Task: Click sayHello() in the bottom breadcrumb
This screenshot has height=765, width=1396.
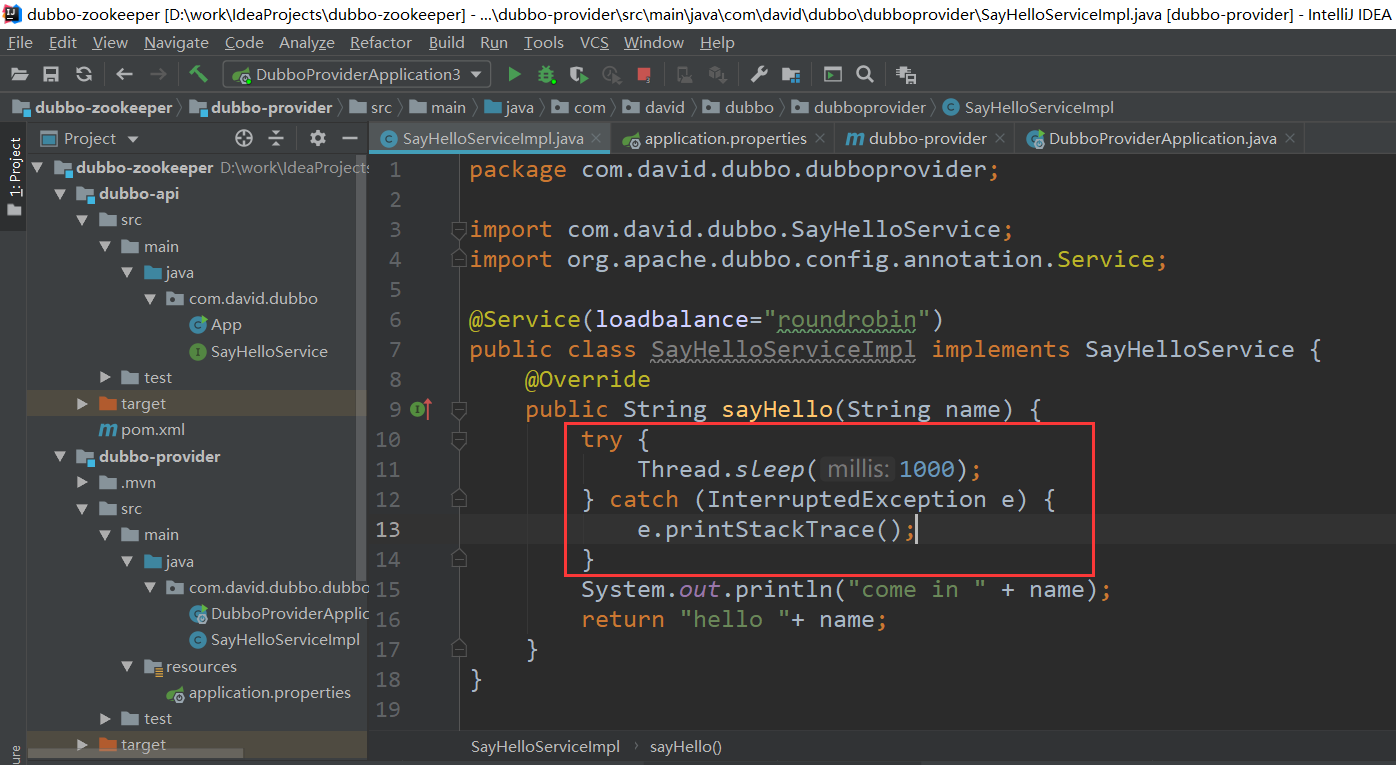Action: pyautogui.click(x=686, y=746)
